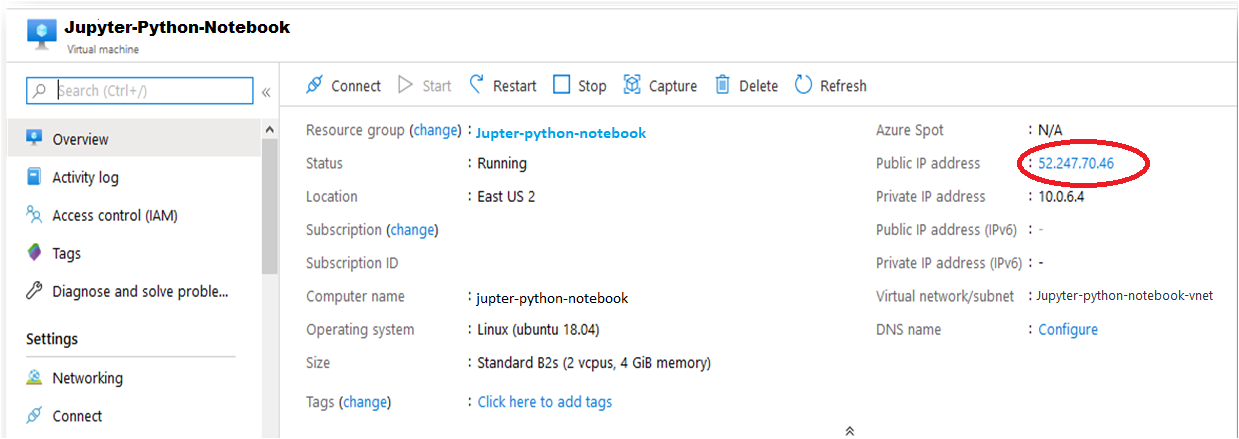Click the Networking icon under Settings
The image size is (1239, 439).
pyautogui.click(x=35, y=378)
